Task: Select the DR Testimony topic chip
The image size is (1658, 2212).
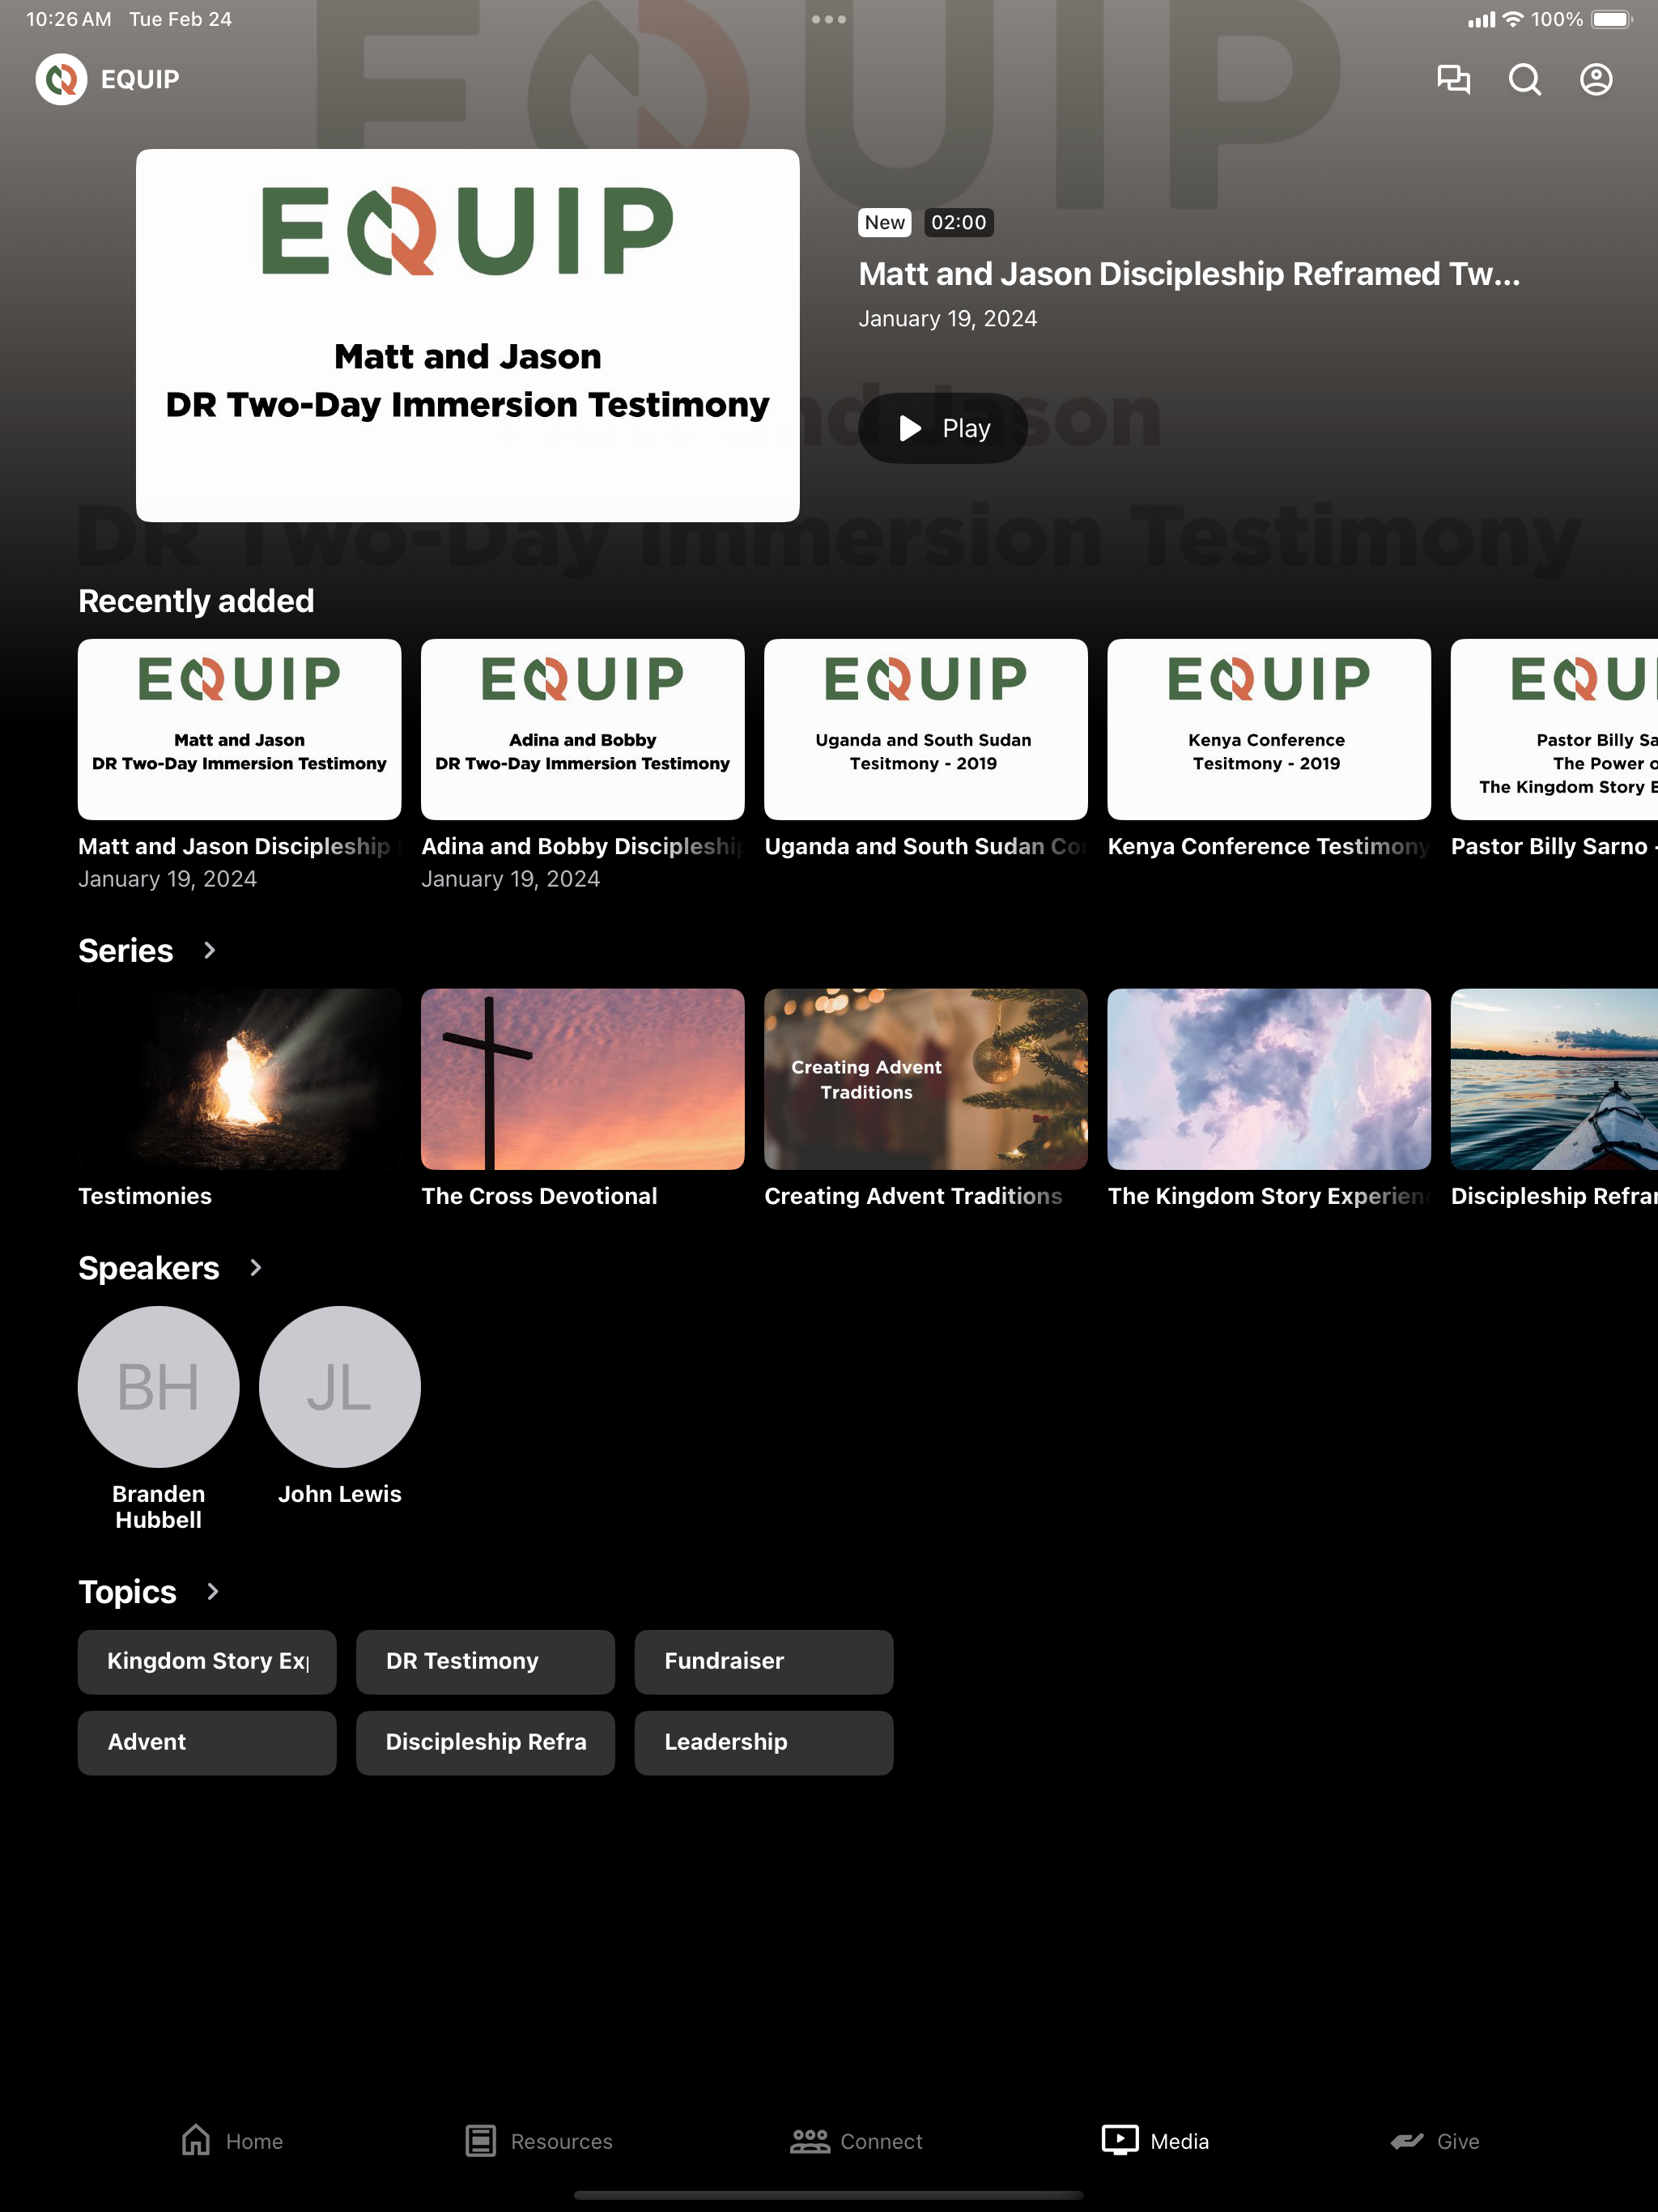Action: (x=485, y=1662)
